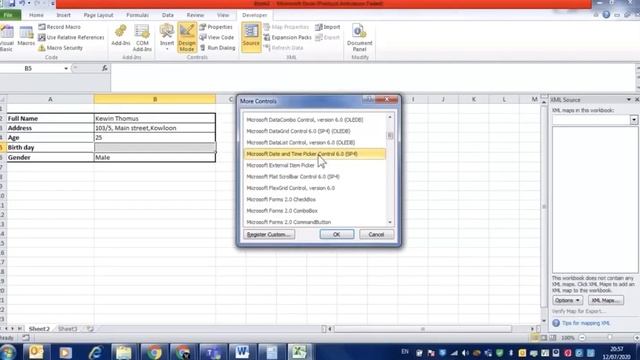Select Microsoft Date and Time Picker Control
The width and height of the screenshot is (640, 360).
pos(314,154)
